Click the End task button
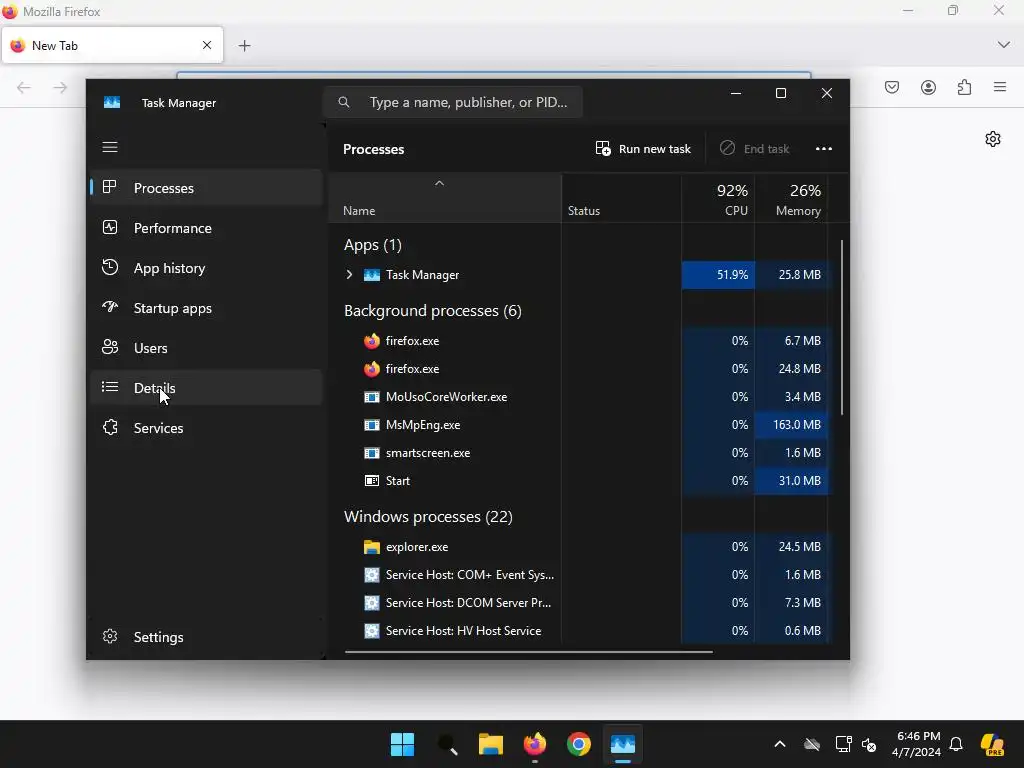Viewport: 1024px width, 768px height. (754, 149)
